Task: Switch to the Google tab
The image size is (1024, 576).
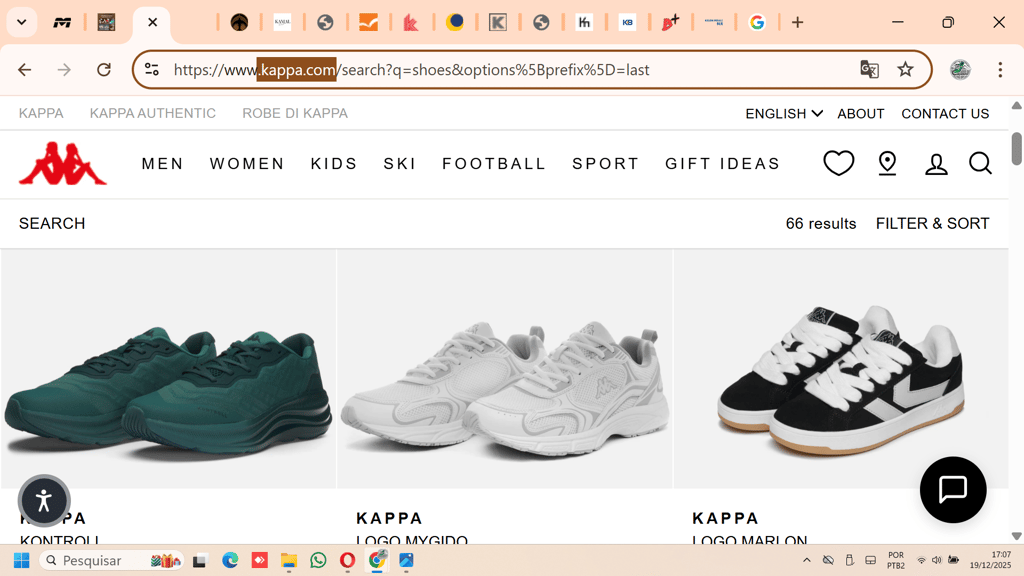Action: 757,22
